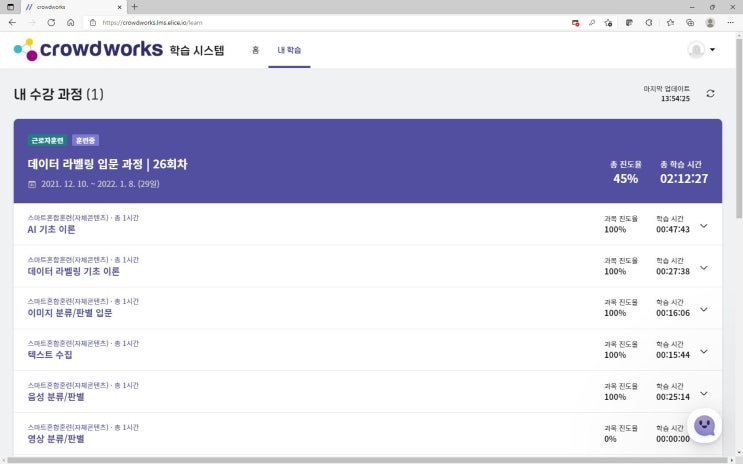The height and width of the screenshot is (464, 743).
Task: Click the refresh update icon beside the timestamp
Action: (710, 94)
